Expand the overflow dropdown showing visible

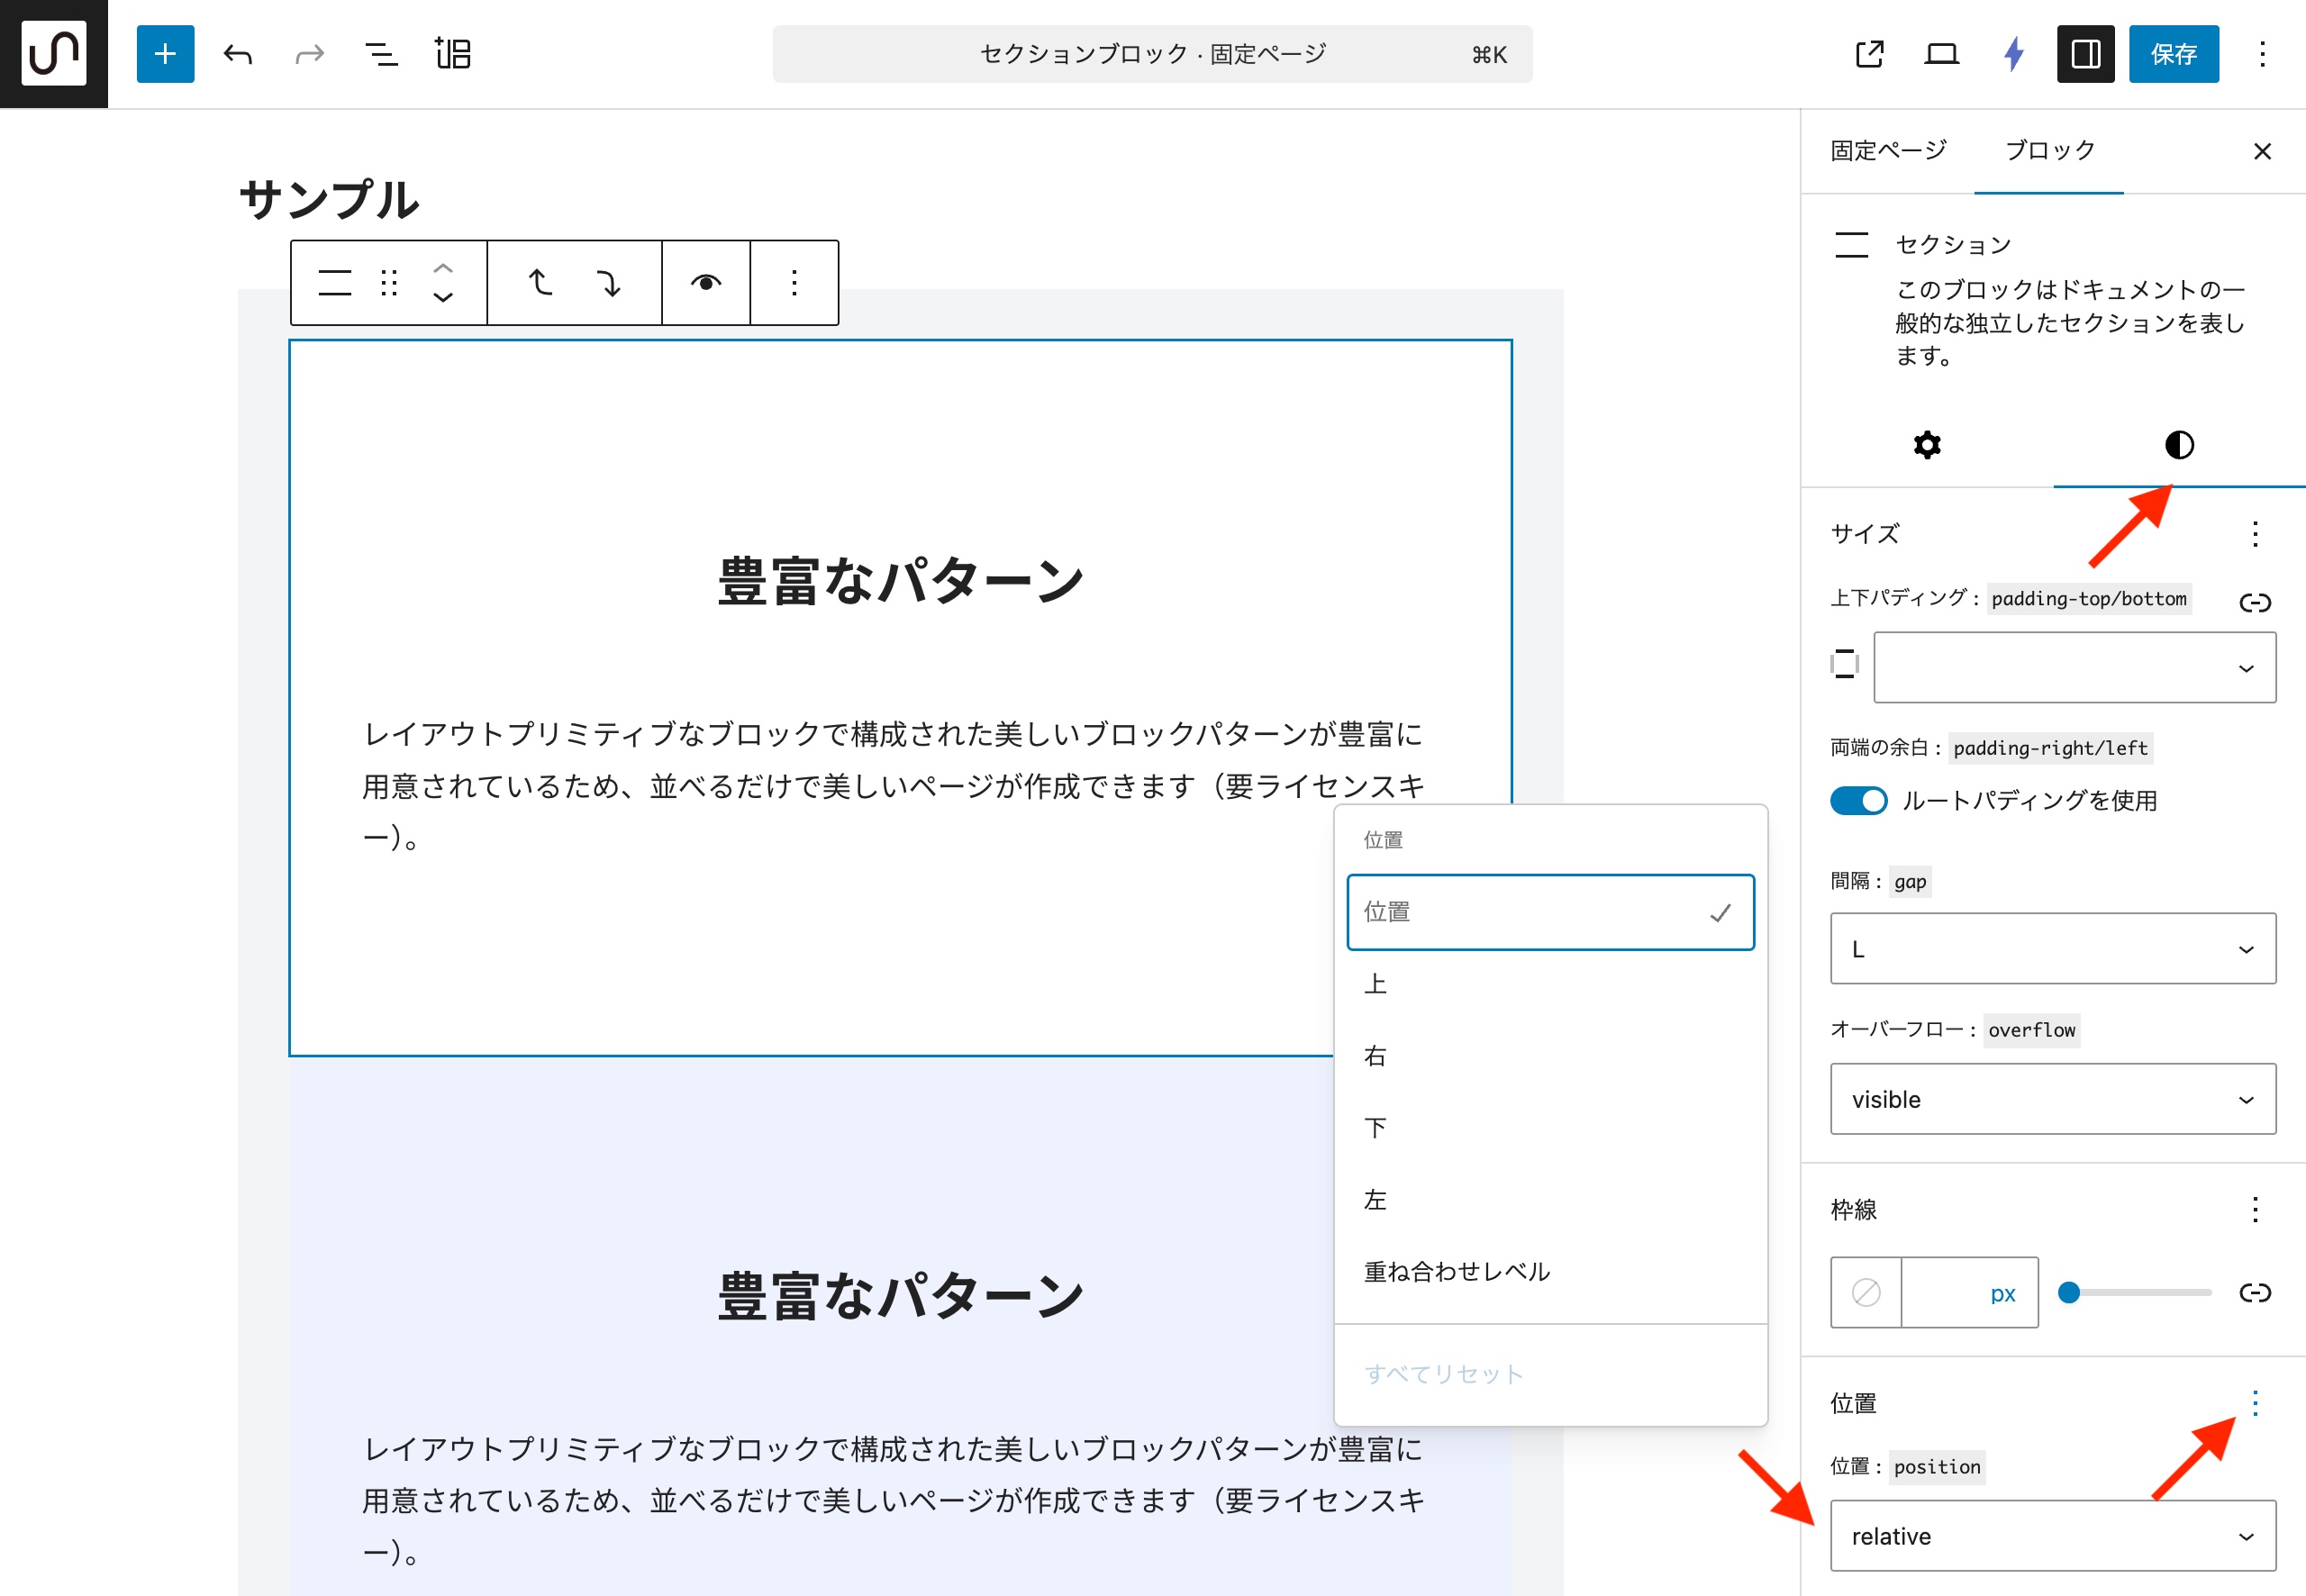click(x=2052, y=1099)
